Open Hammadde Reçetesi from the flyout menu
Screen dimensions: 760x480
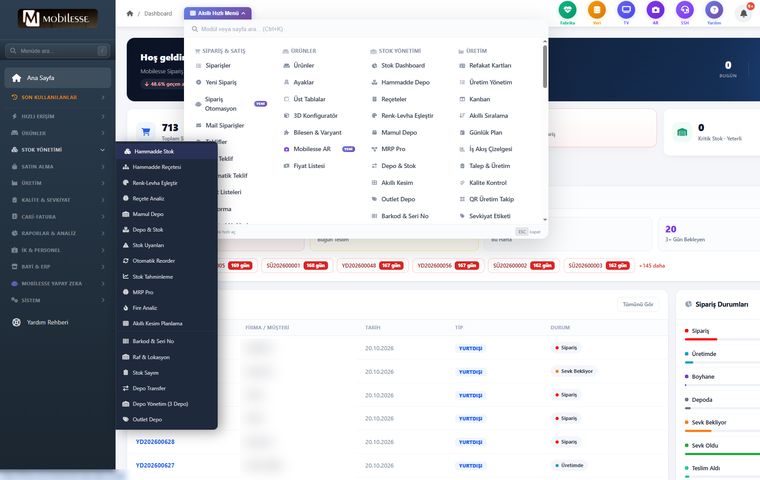[x=166, y=167]
